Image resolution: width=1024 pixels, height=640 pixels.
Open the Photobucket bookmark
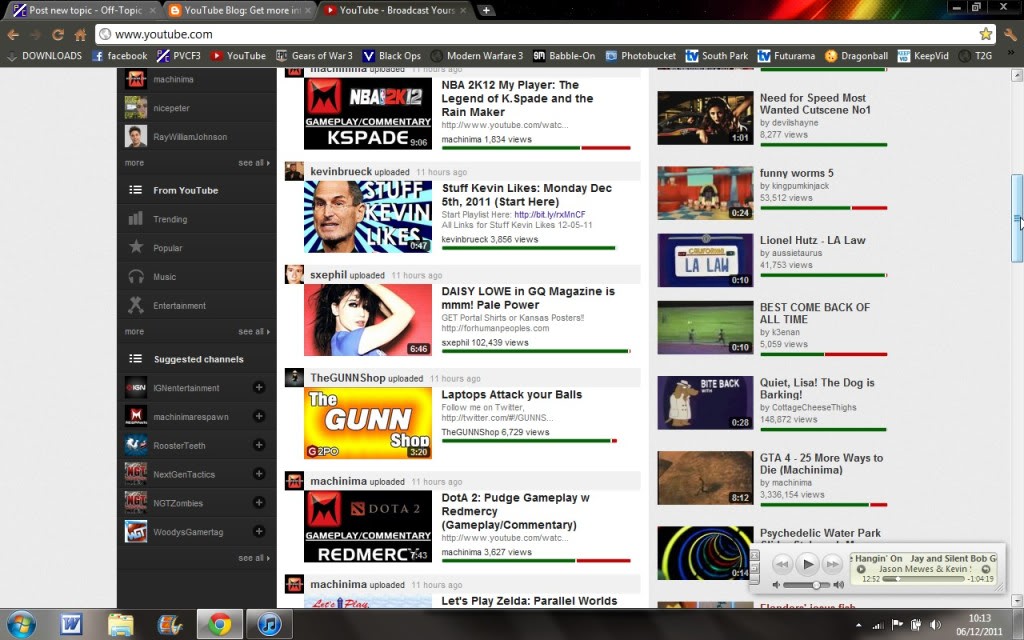[x=639, y=56]
